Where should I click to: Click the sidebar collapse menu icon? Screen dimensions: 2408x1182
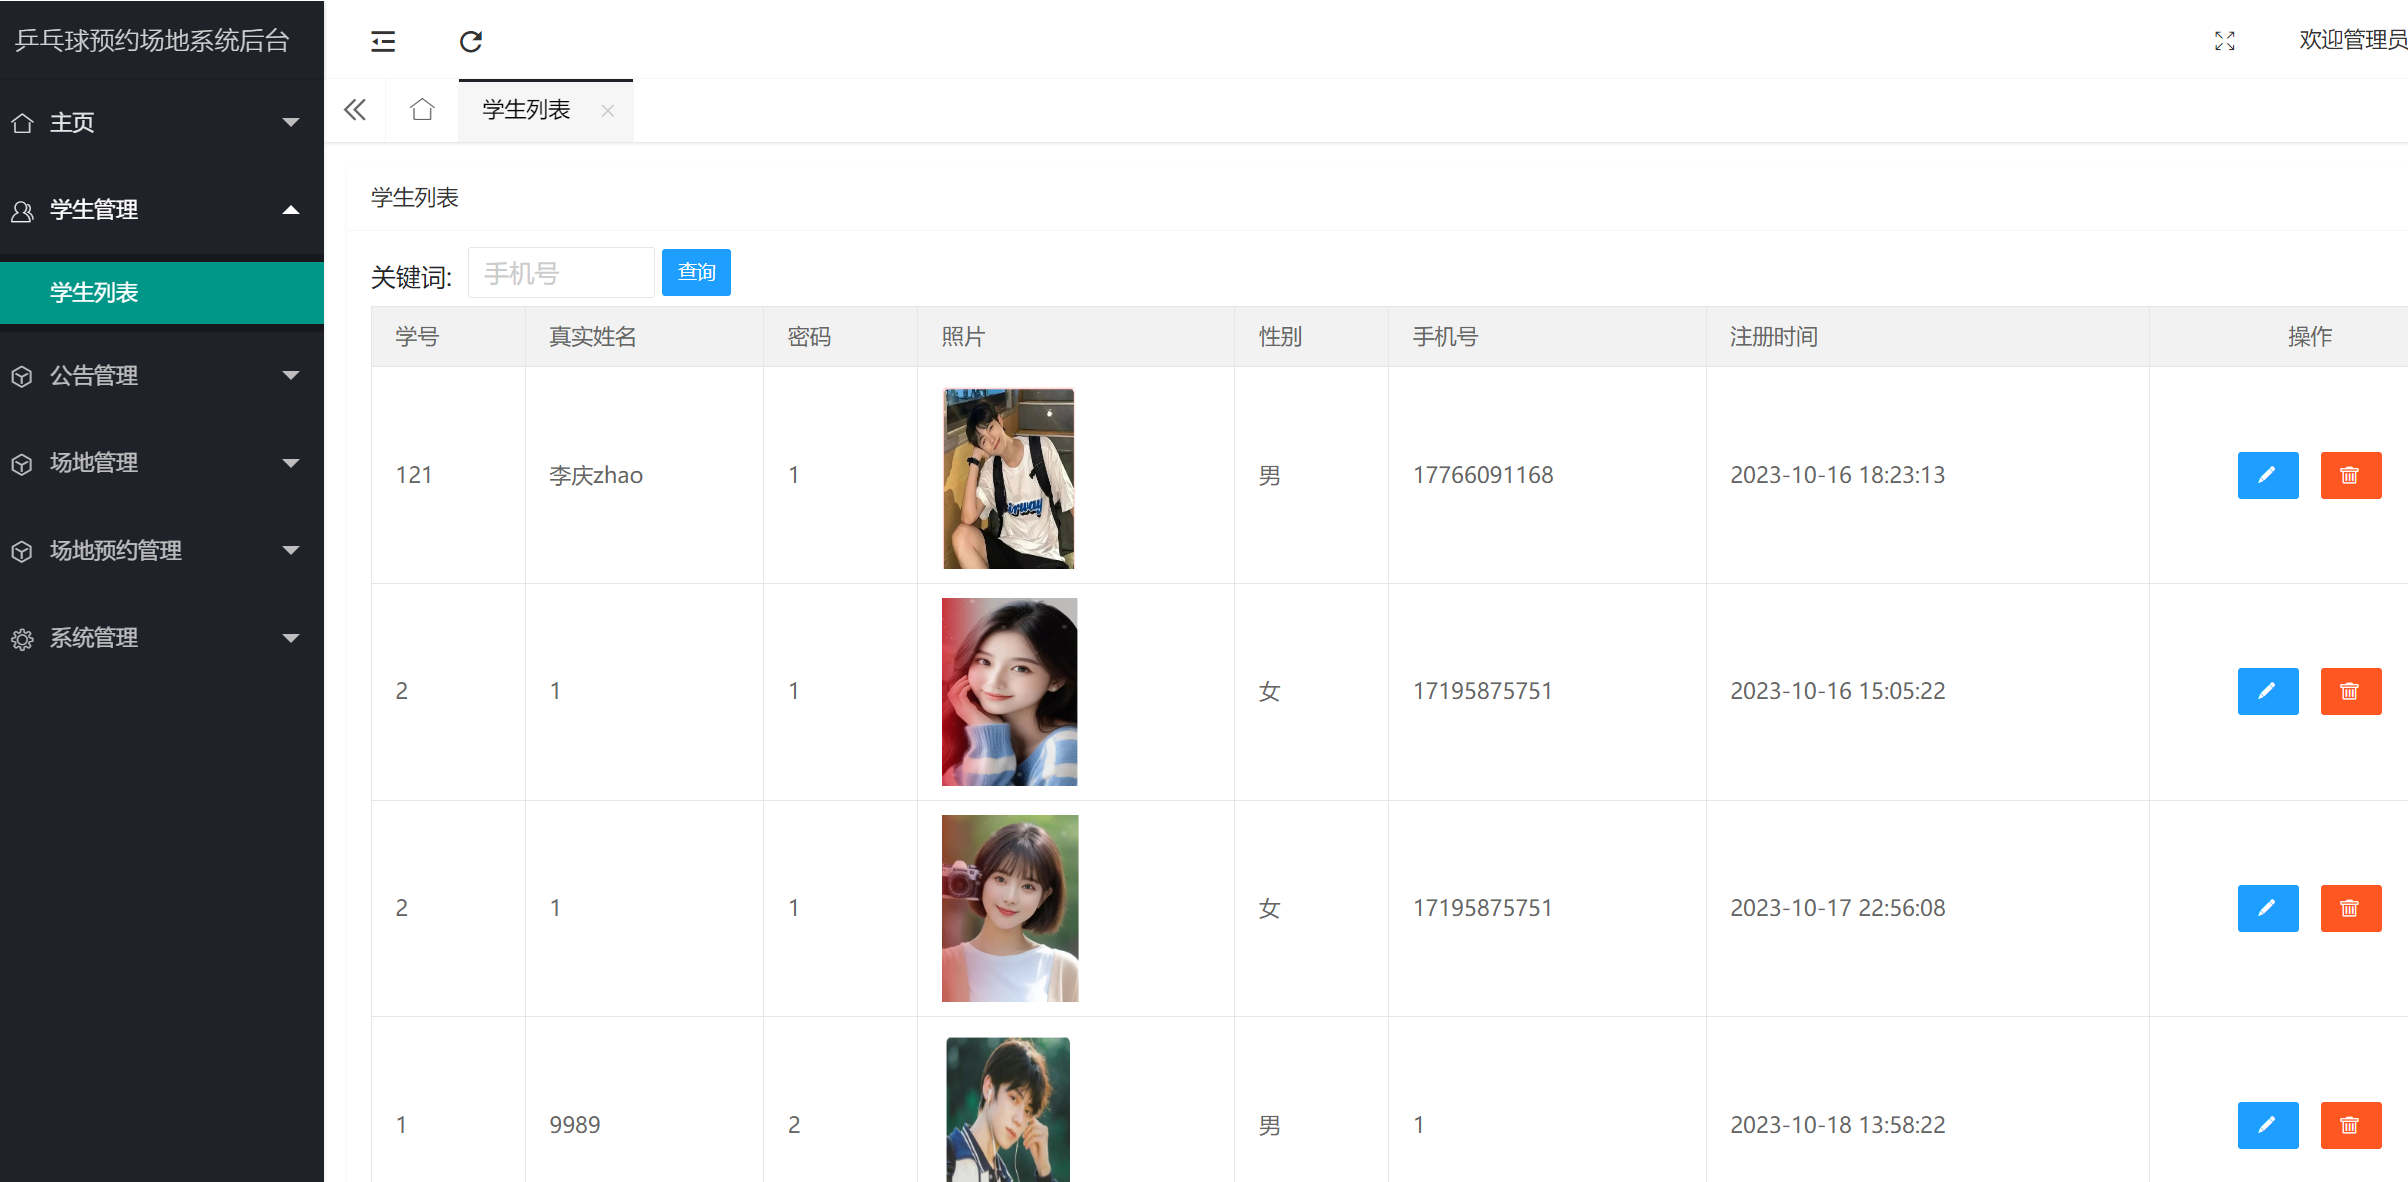pyautogui.click(x=383, y=41)
